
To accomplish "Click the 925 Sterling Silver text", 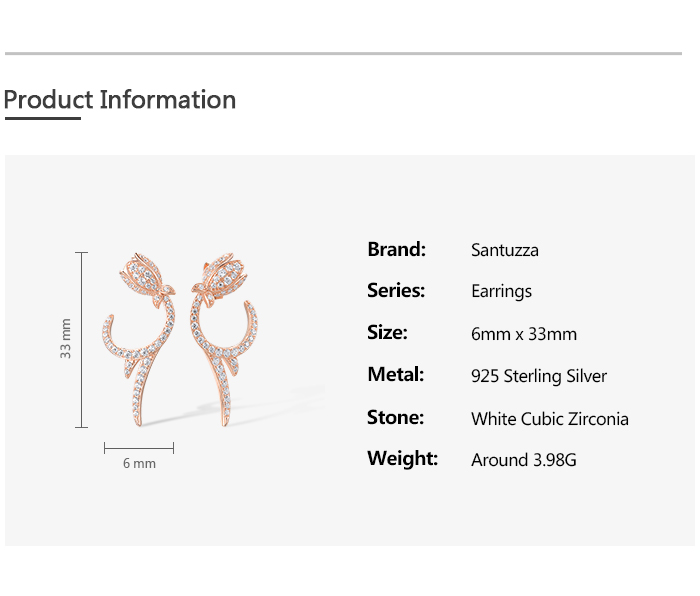I will coord(538,376).
